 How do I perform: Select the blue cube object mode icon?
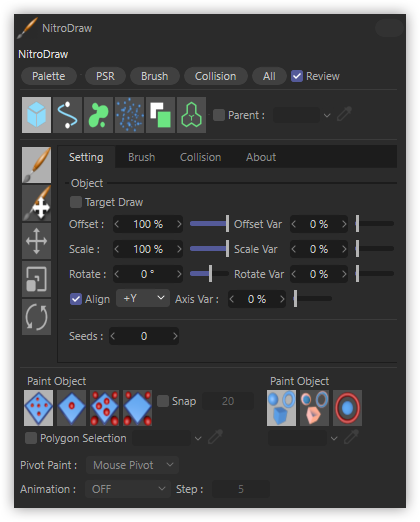36,115
